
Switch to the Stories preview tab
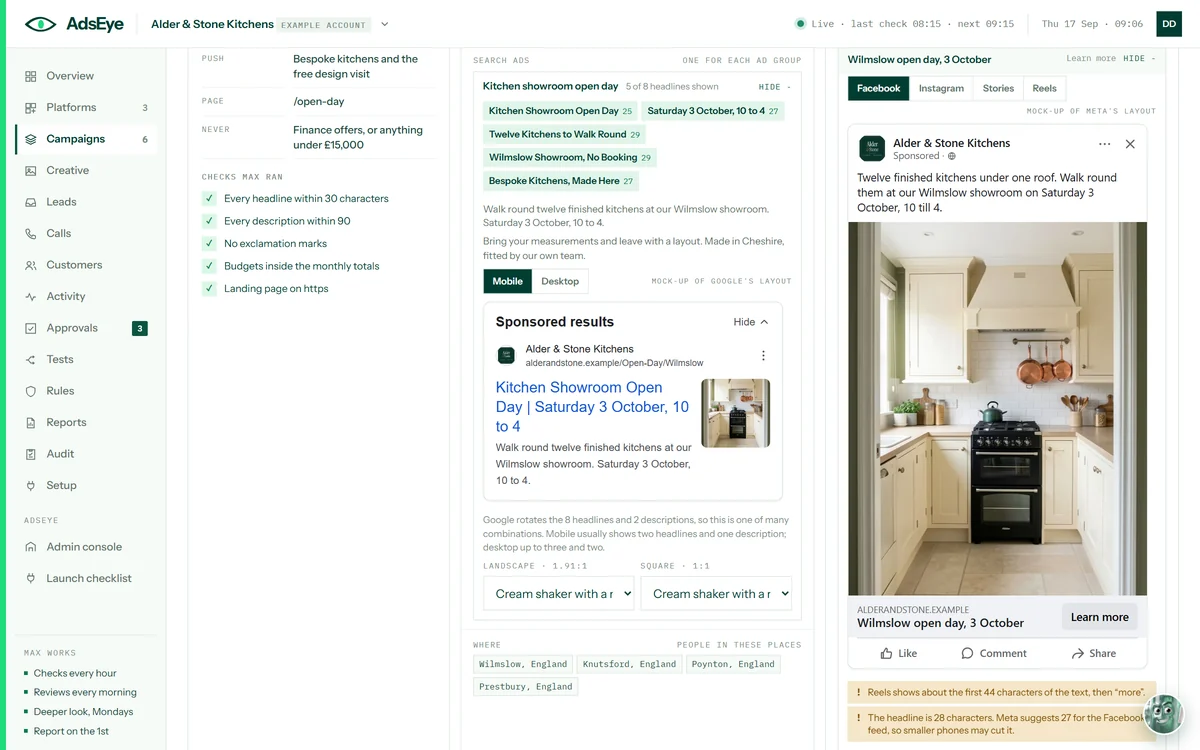pyautogui.click(x=998, y=88)
